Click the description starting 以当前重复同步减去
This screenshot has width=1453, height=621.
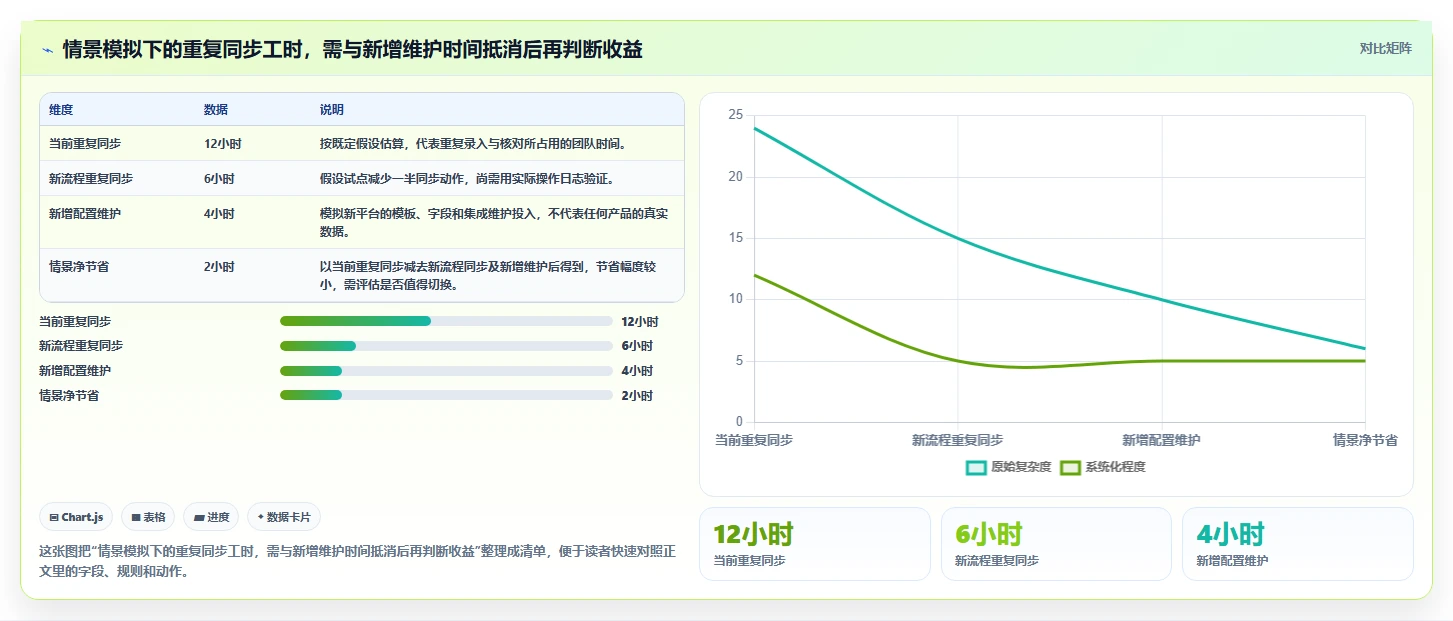(489, 275)
